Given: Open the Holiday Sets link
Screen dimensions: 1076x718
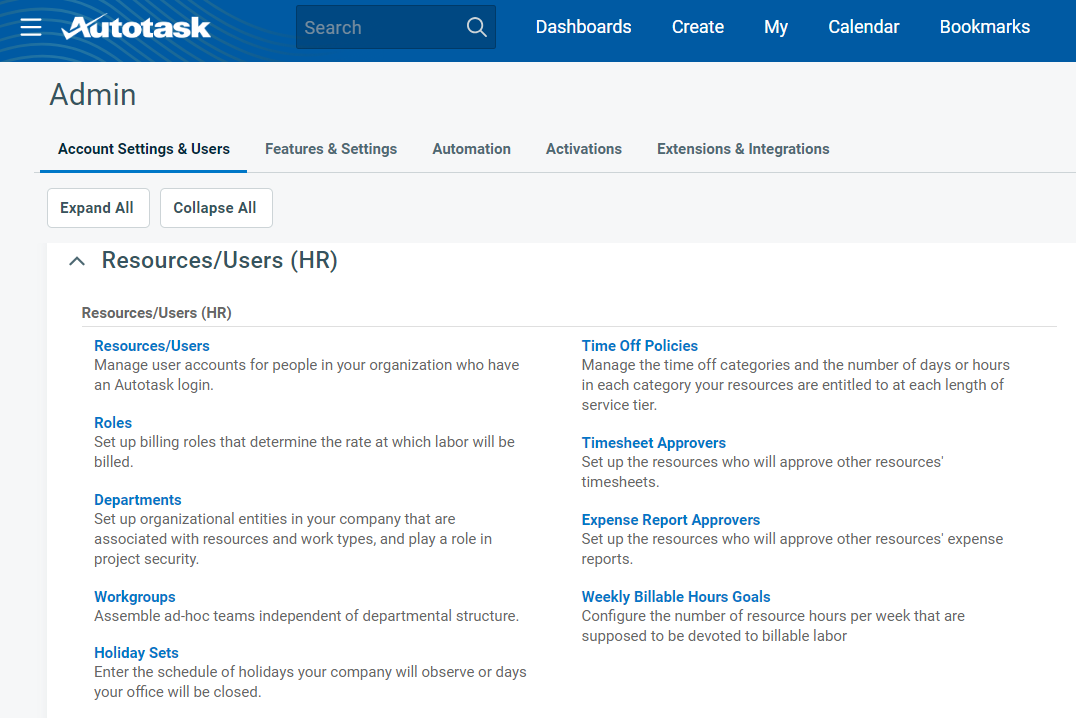Looking at the screenshot, I should pyautogui.click(x=136, y=653).
